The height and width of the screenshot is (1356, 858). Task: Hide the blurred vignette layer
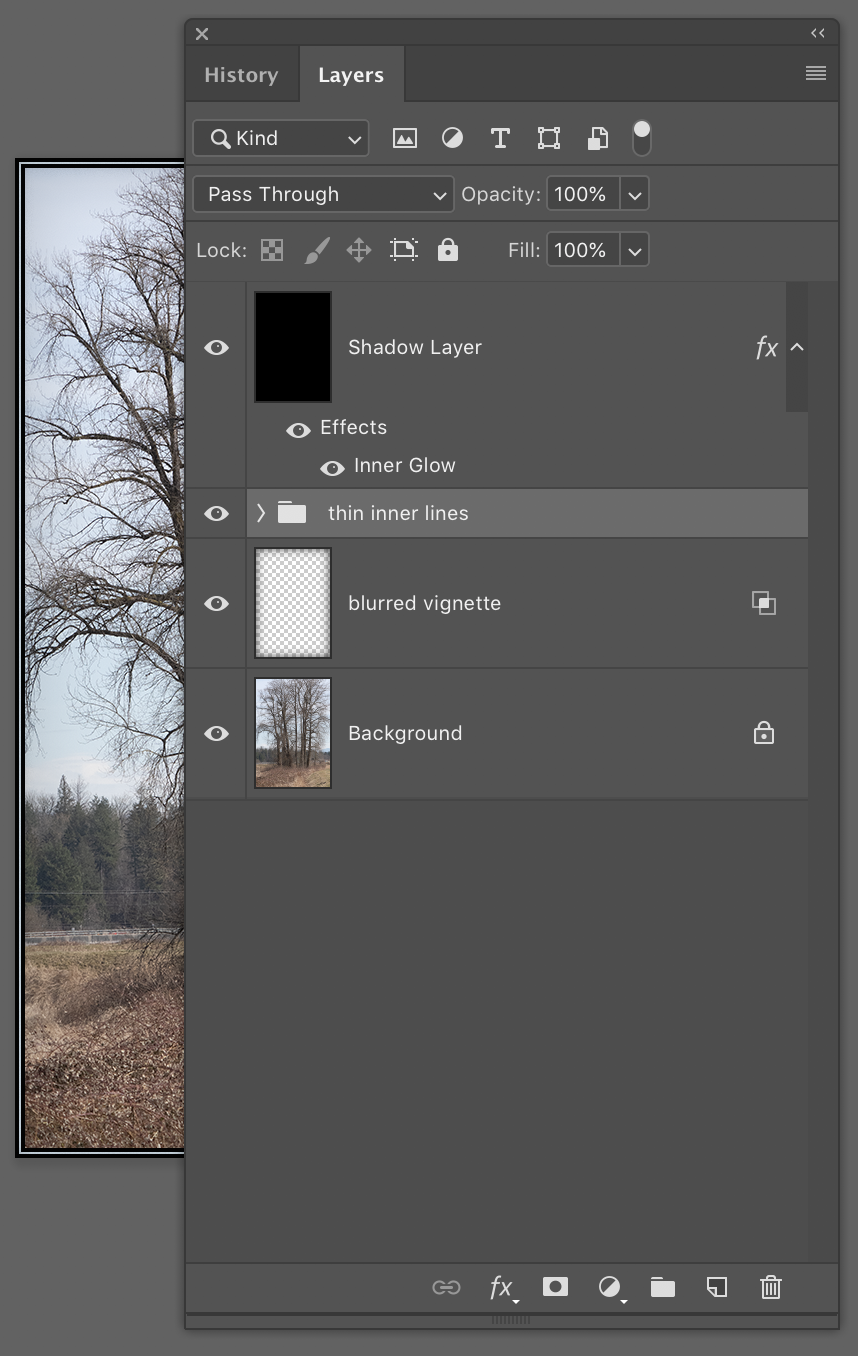pos(216,603)
